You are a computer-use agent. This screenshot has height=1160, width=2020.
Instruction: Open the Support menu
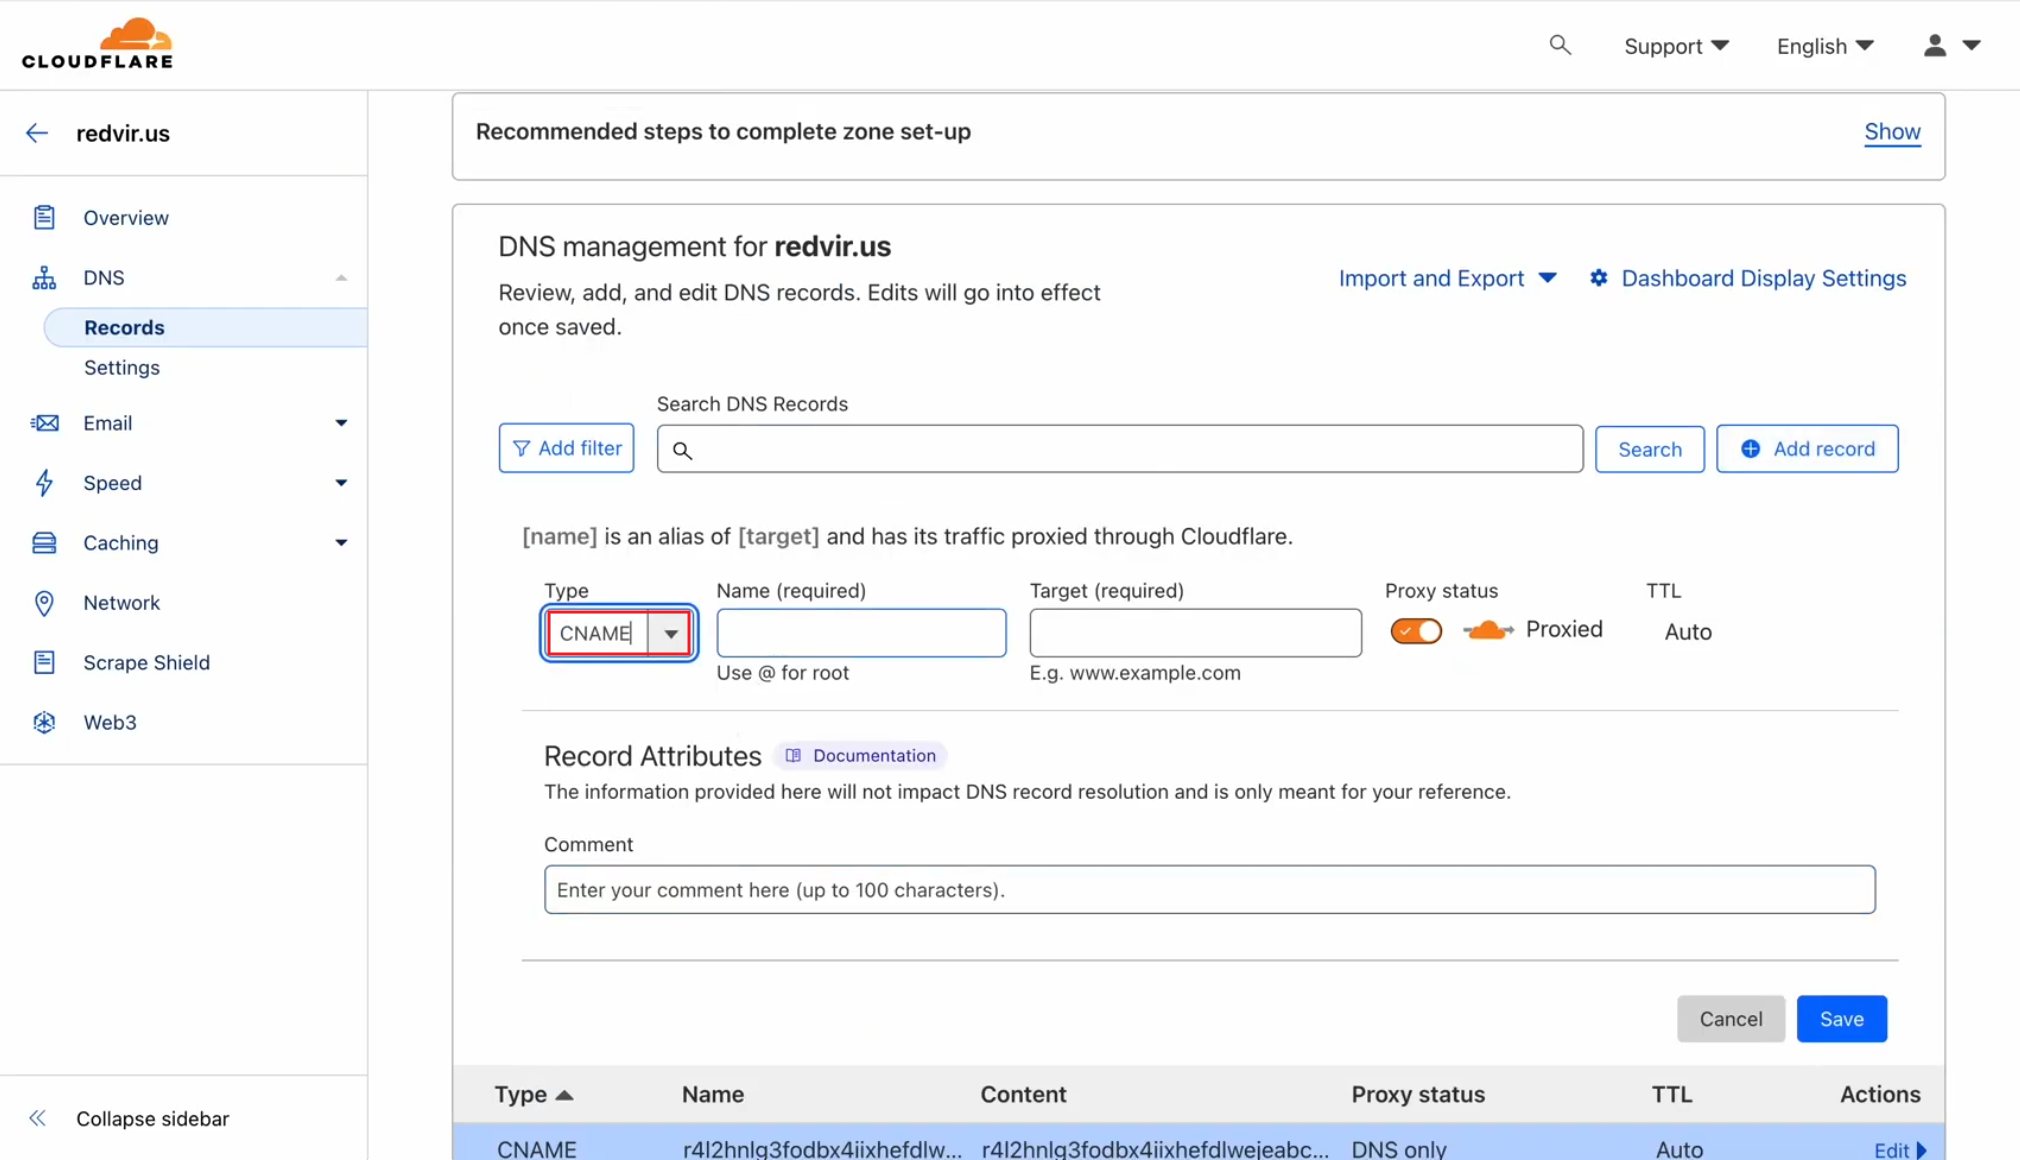[x=1675, y=46]
